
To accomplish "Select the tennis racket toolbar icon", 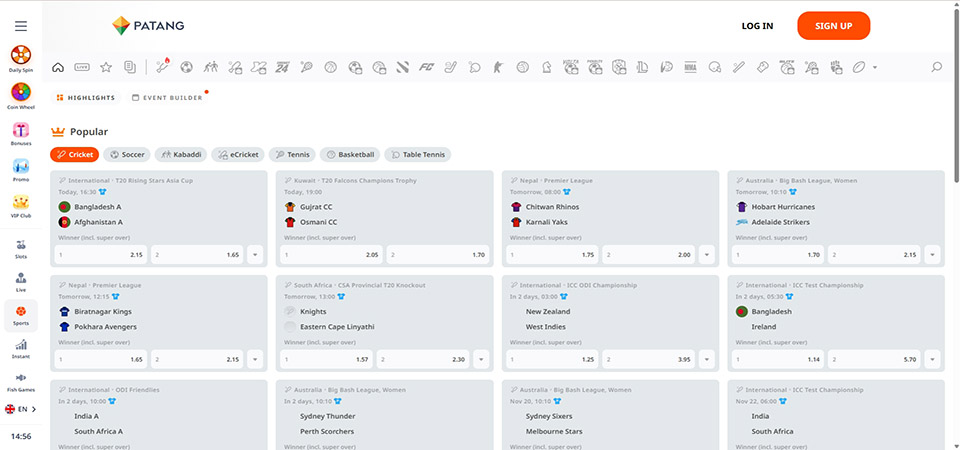I will pos(307,67).
